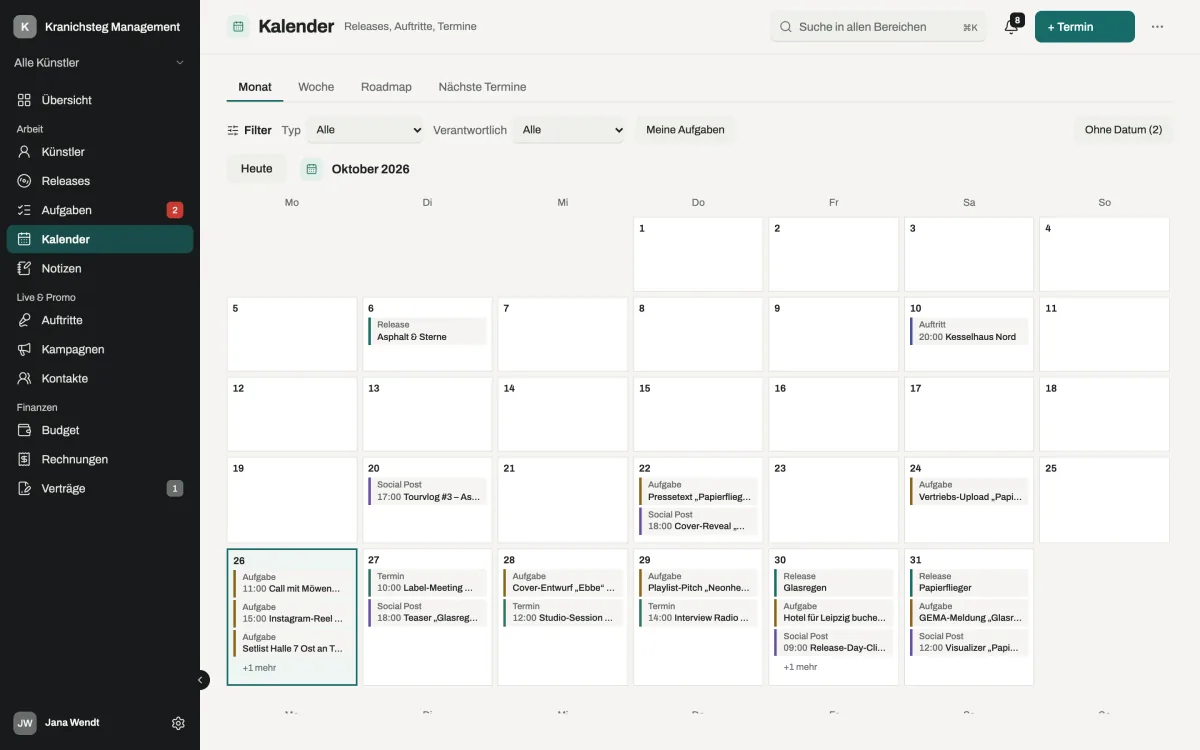Open 10:00 Label-Meeting appointment
The image size is (1200, 750).
tap(427, 583)
